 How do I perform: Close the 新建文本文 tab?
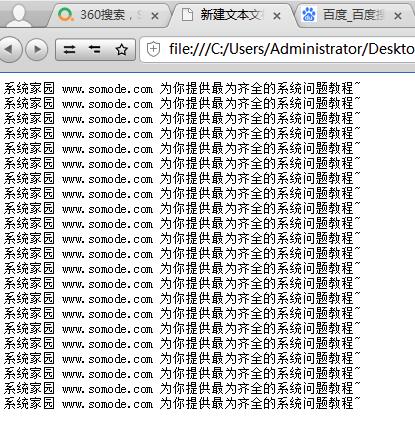(x=277, y=16)
